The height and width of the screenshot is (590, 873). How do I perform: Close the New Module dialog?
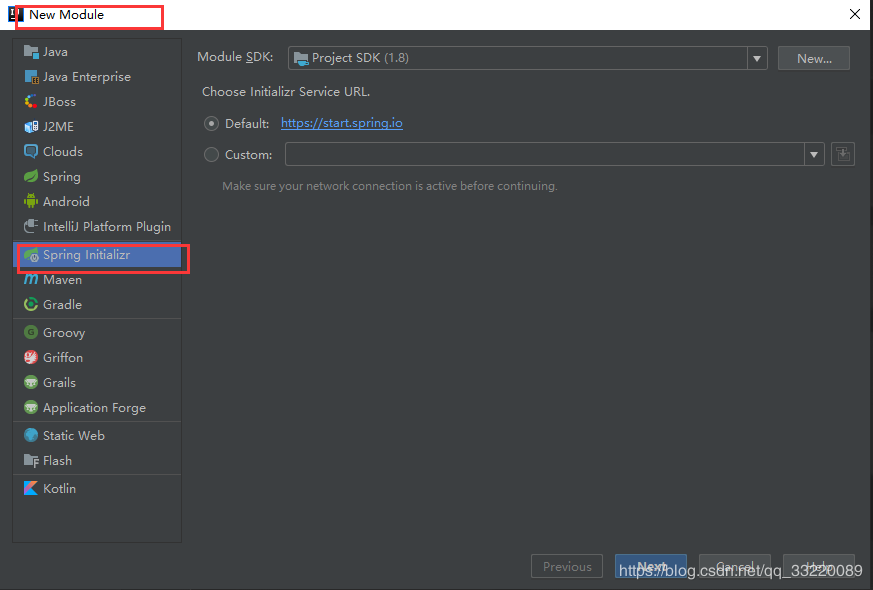[x=855, y=14]
